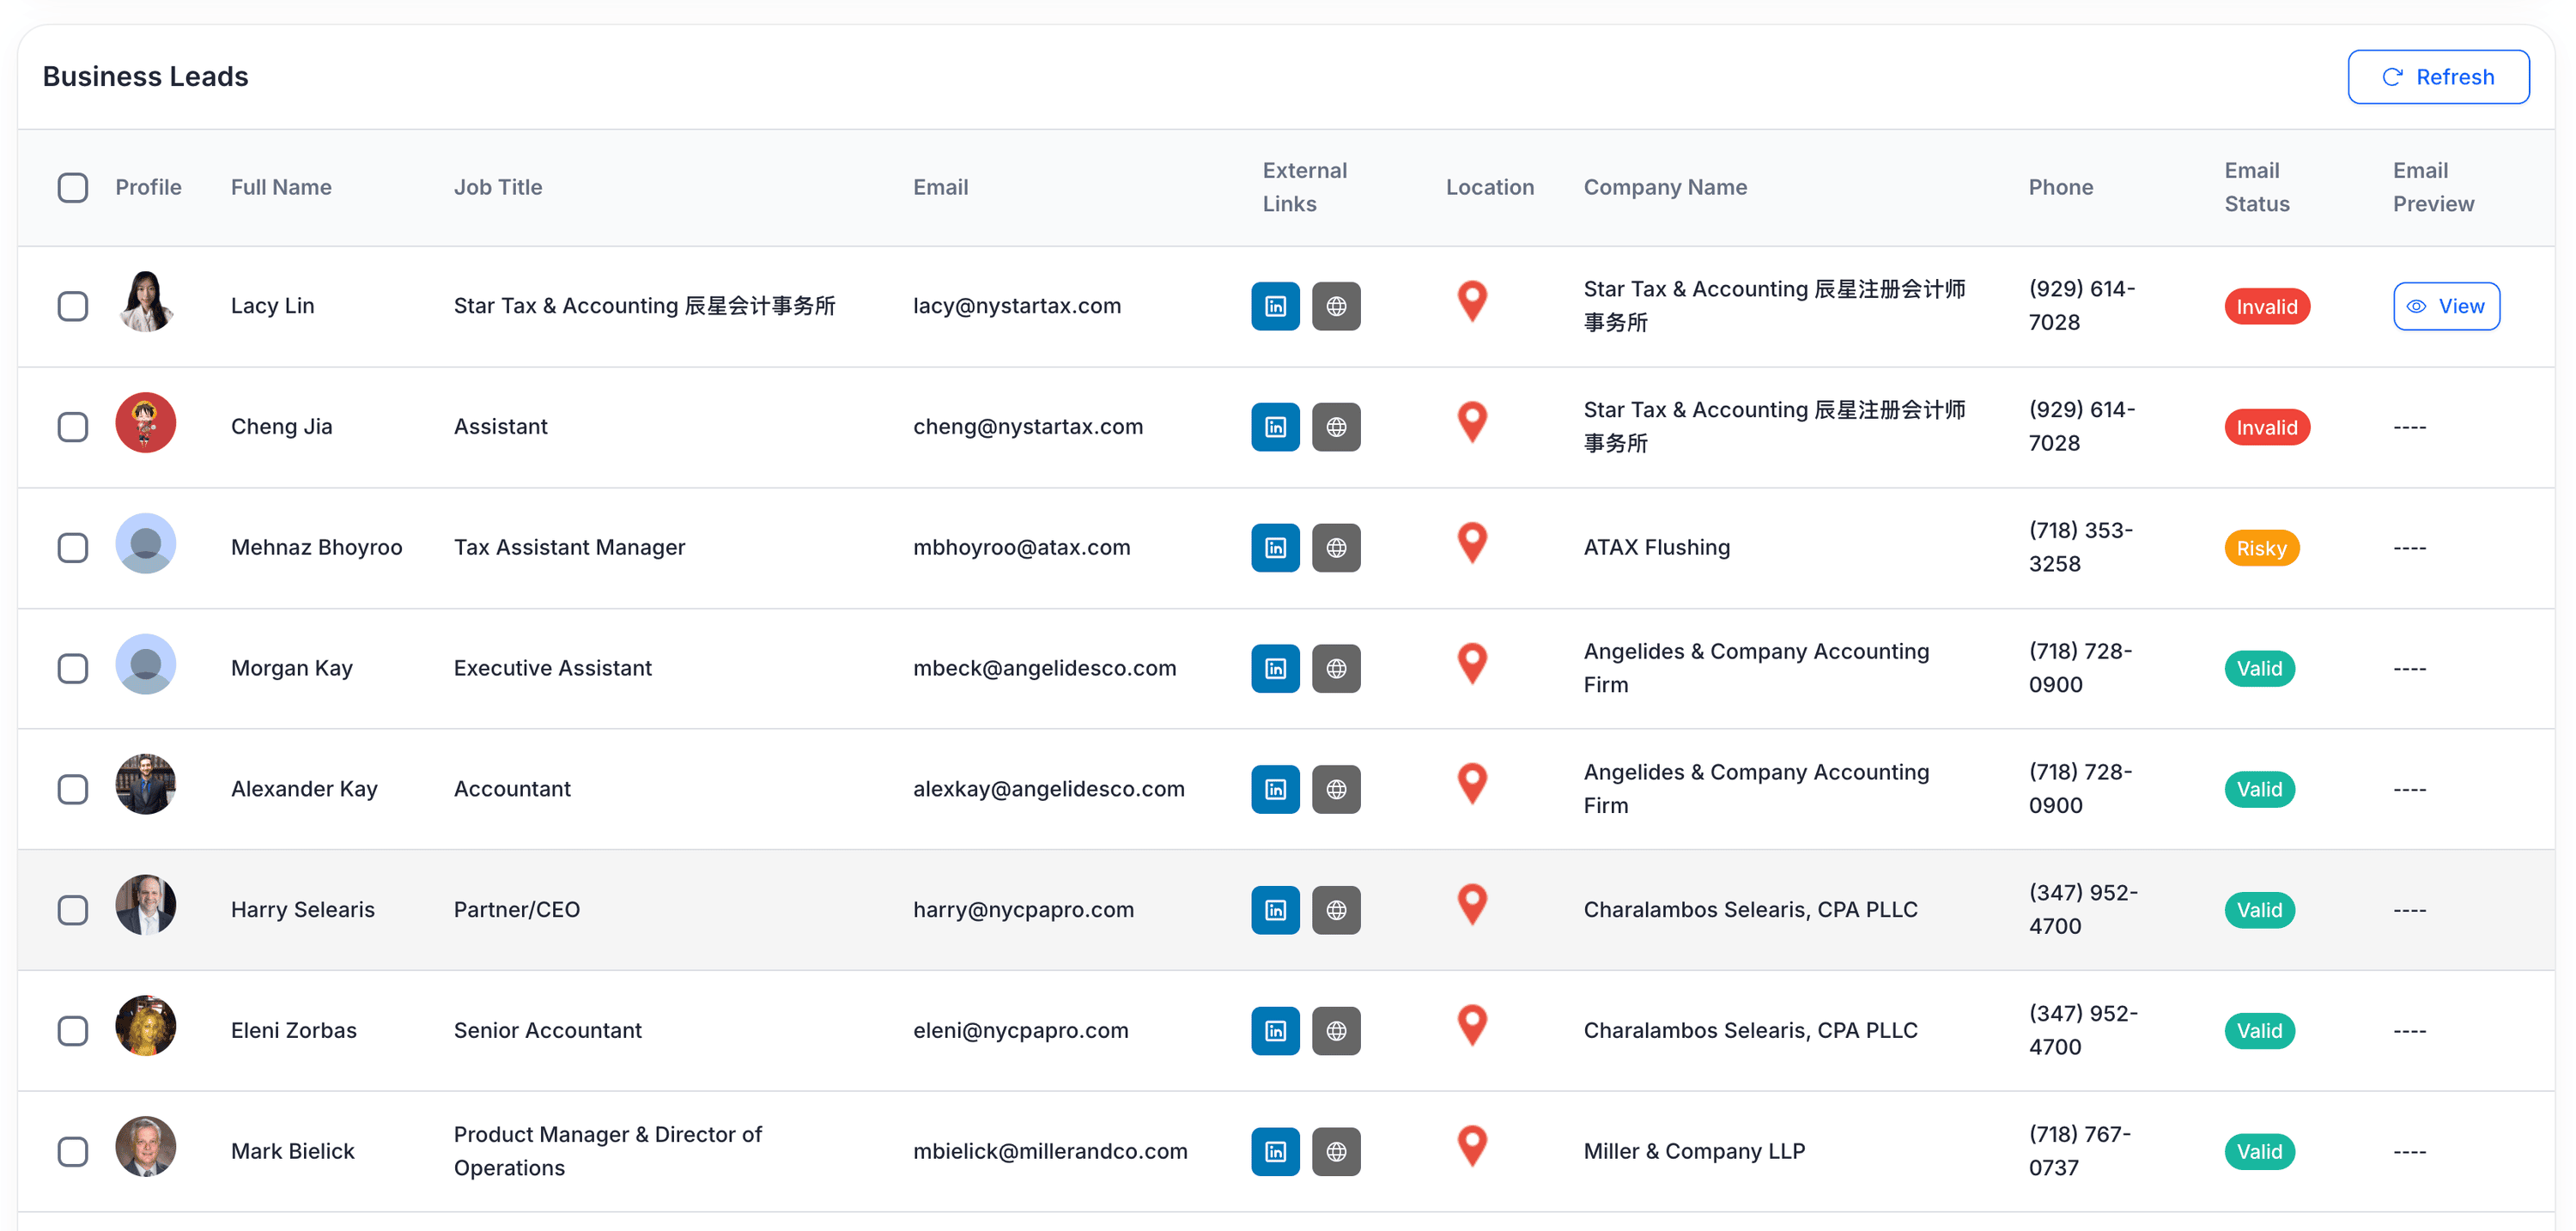Click Alexander Kay's website globe icon
The image size is (2576, 1231).
point(1336,789)
